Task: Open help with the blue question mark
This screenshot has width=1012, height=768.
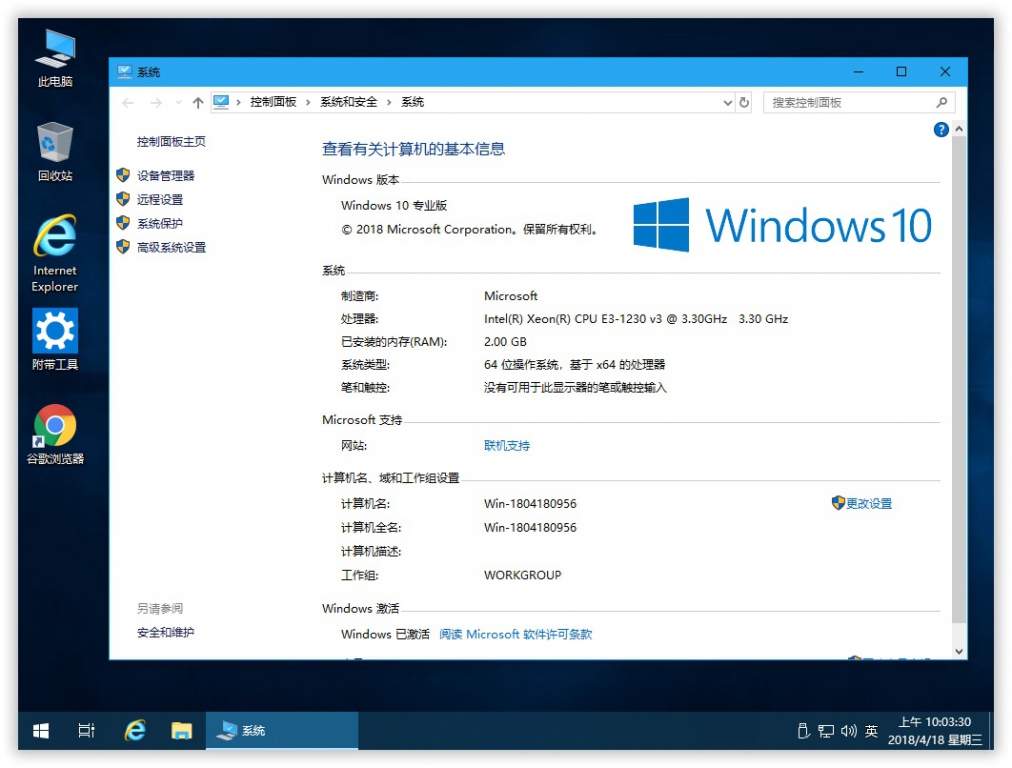Action: 941,130
